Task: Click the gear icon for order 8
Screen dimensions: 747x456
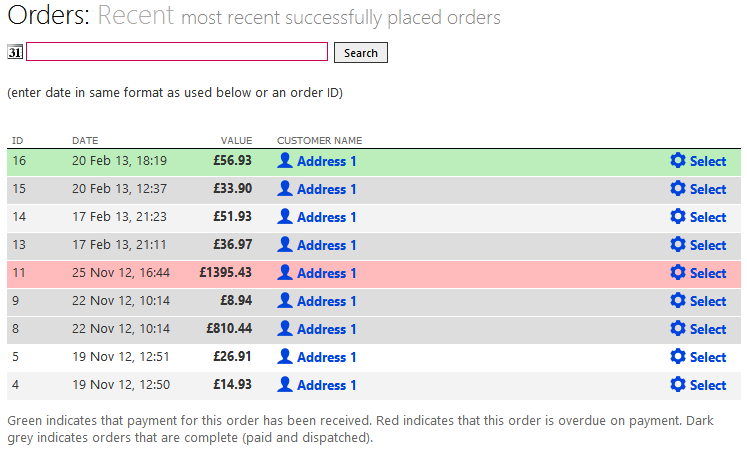Action: pos(678,329)
